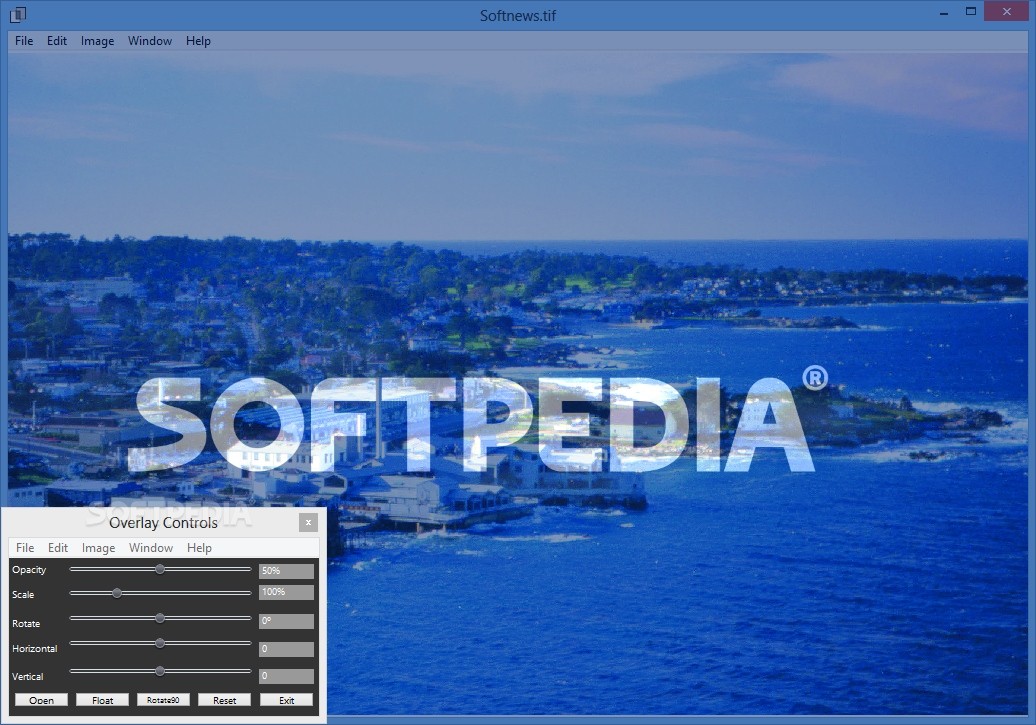Click the Vertical value field

(286, 676)
